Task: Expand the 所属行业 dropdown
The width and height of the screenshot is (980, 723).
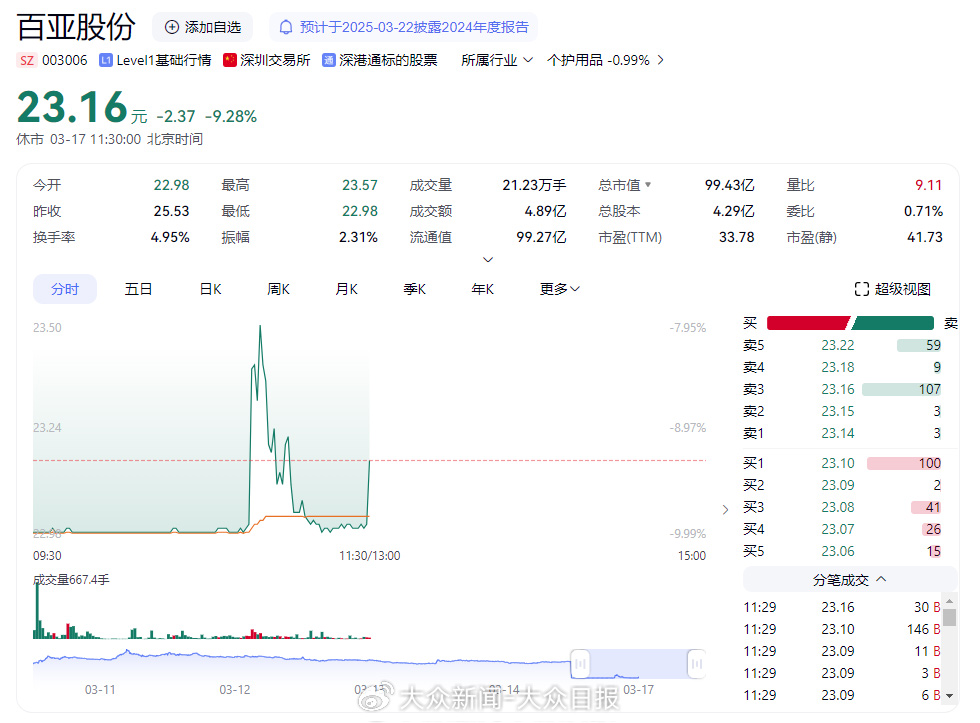Action: (x=497, y=60)
